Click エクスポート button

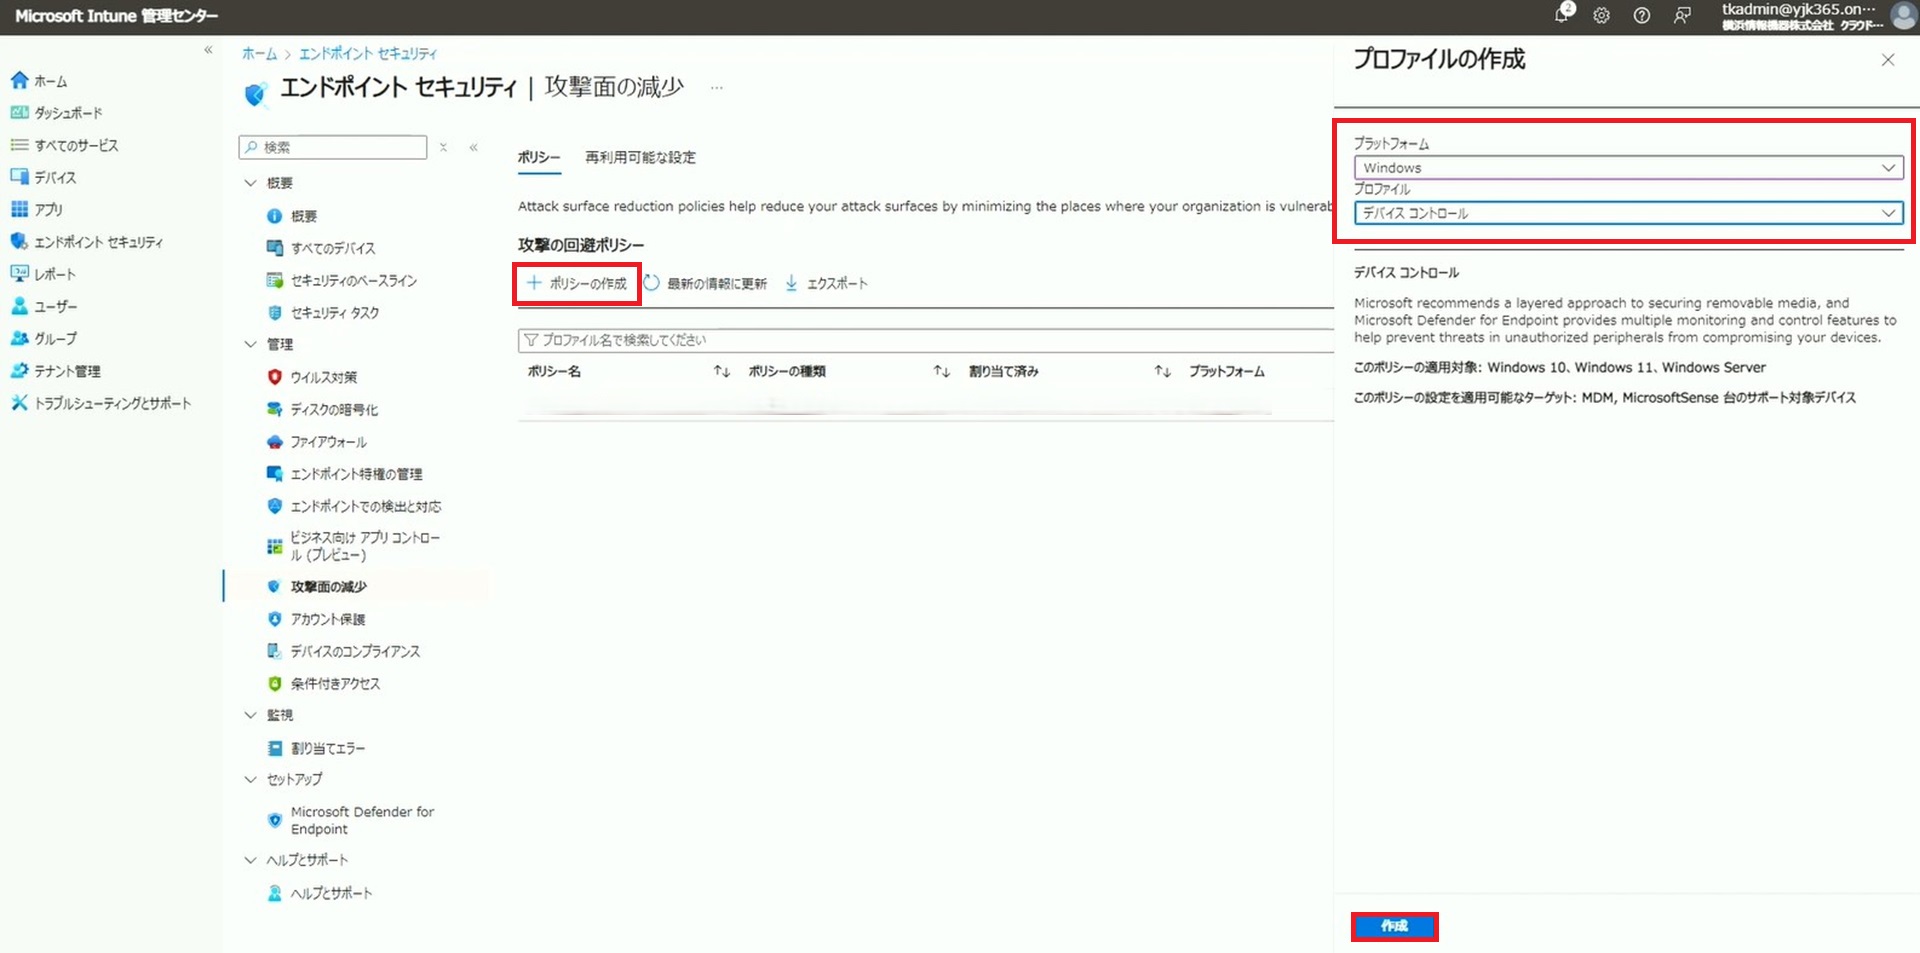pos(826,283)
